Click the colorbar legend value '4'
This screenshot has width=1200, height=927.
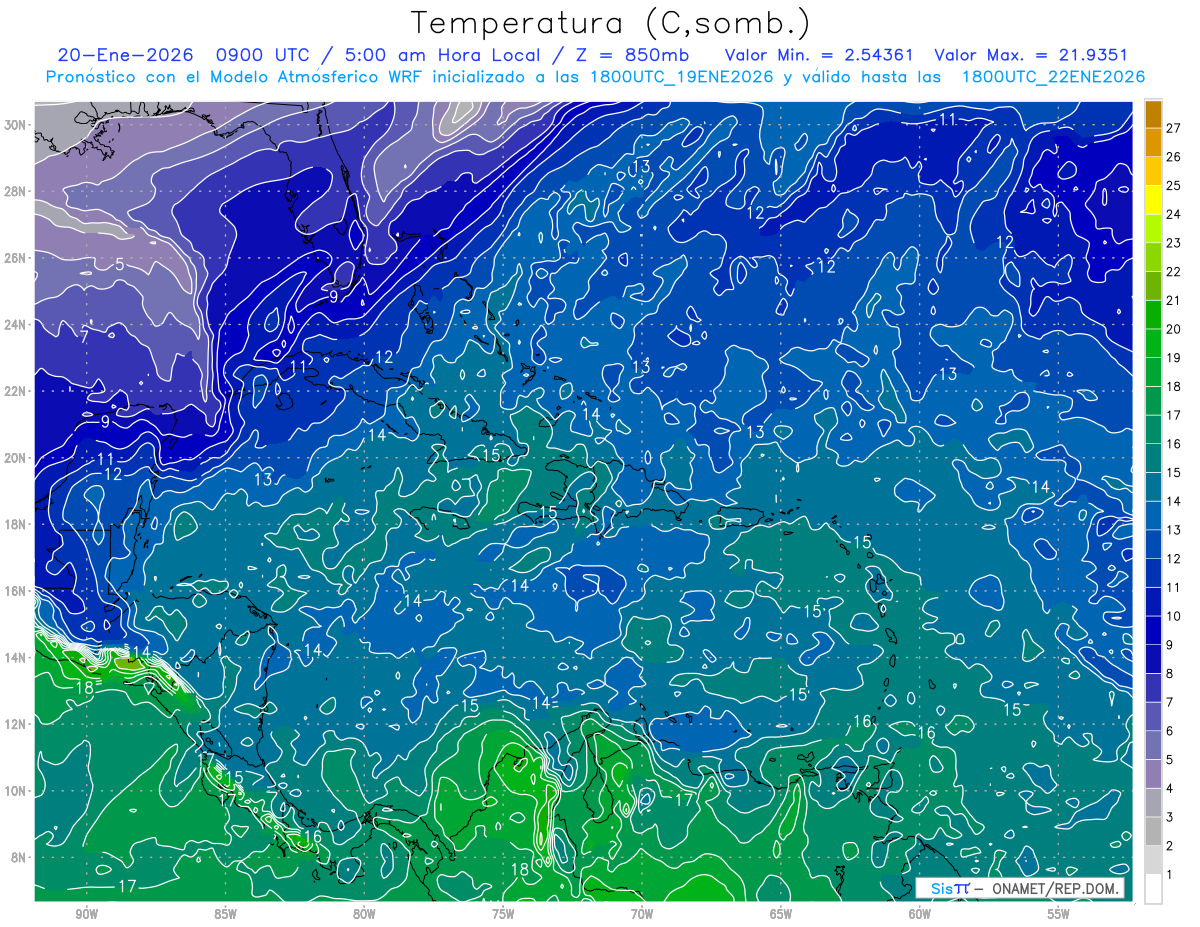click(x=1170, y=789)
